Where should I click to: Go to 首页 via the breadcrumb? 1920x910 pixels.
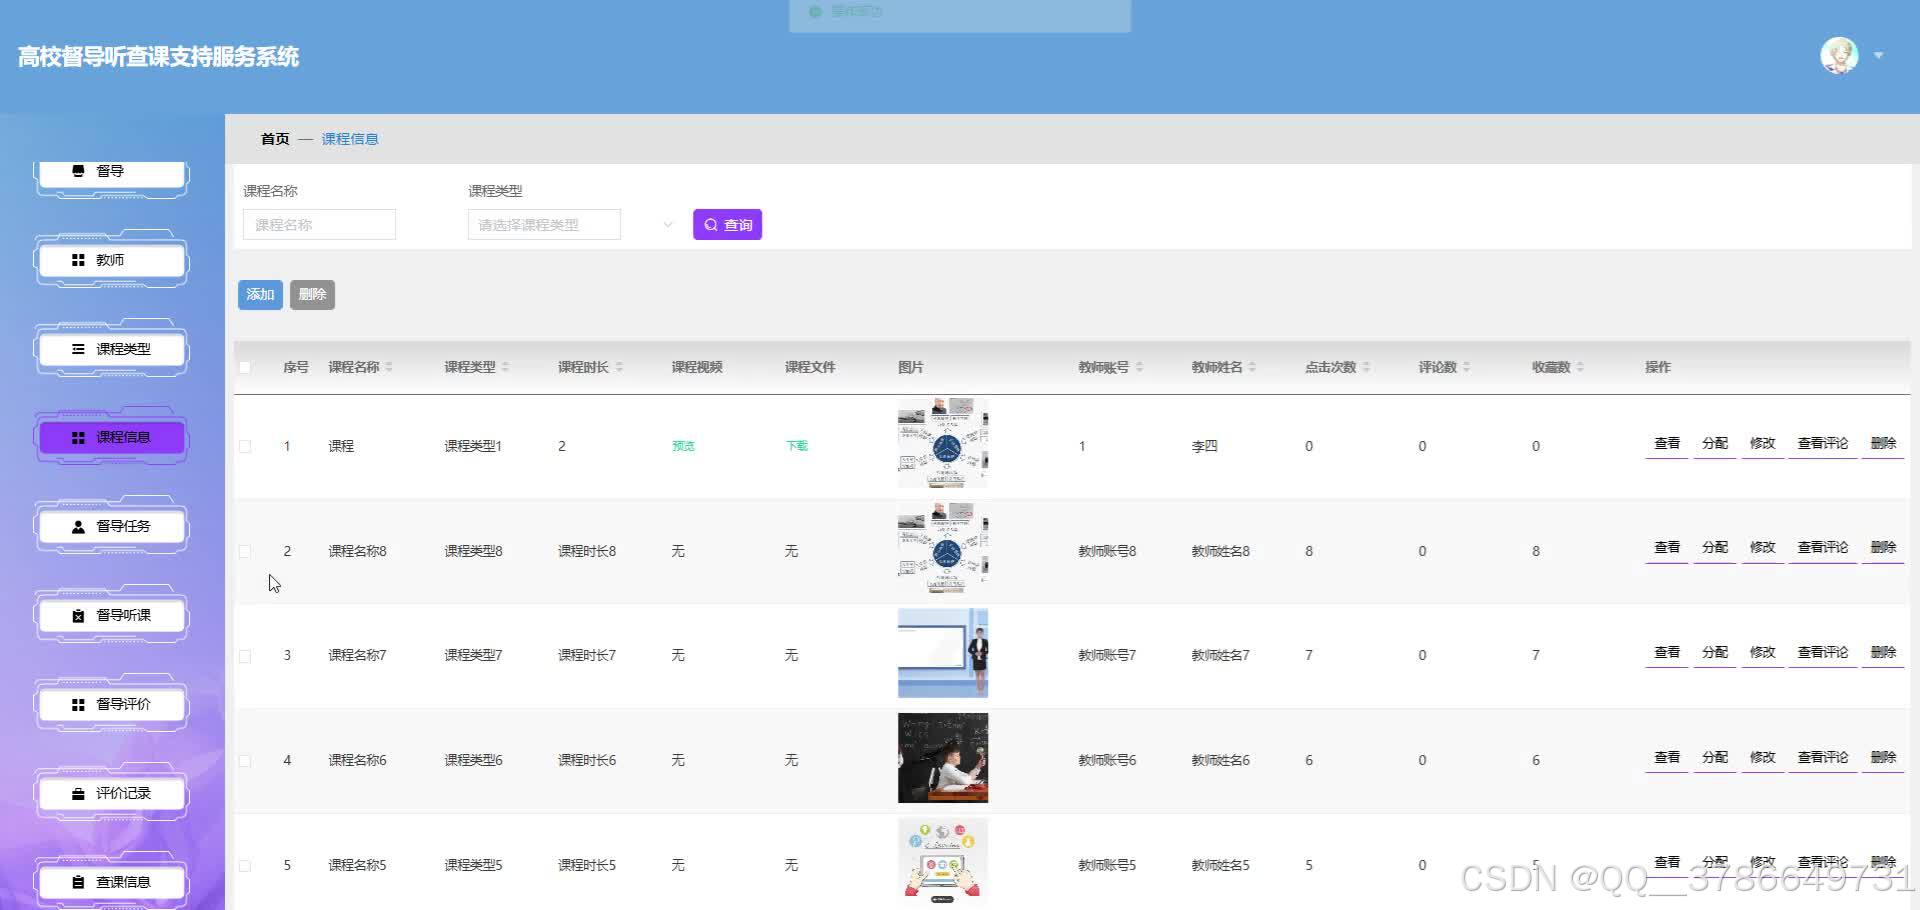273,138
